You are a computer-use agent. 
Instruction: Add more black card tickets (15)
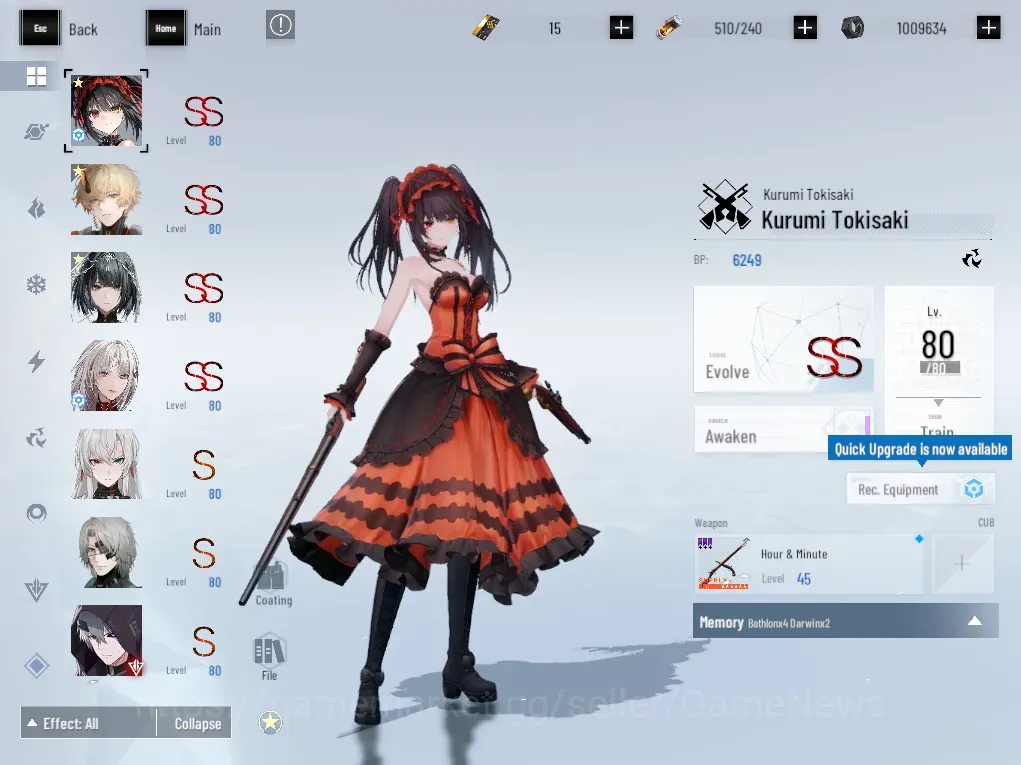coord(621,27)
